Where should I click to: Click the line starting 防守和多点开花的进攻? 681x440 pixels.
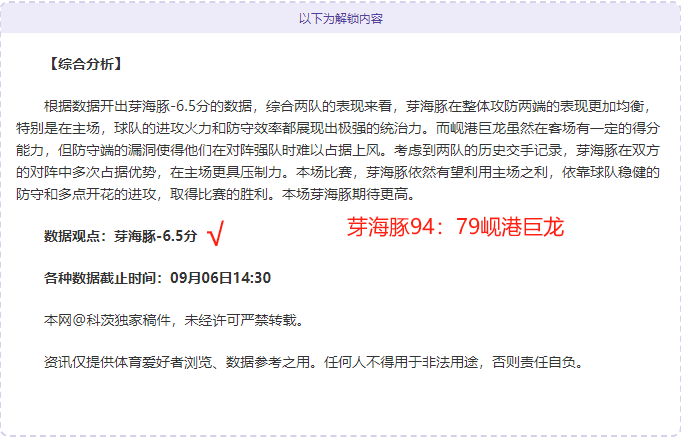coord(216,194)
